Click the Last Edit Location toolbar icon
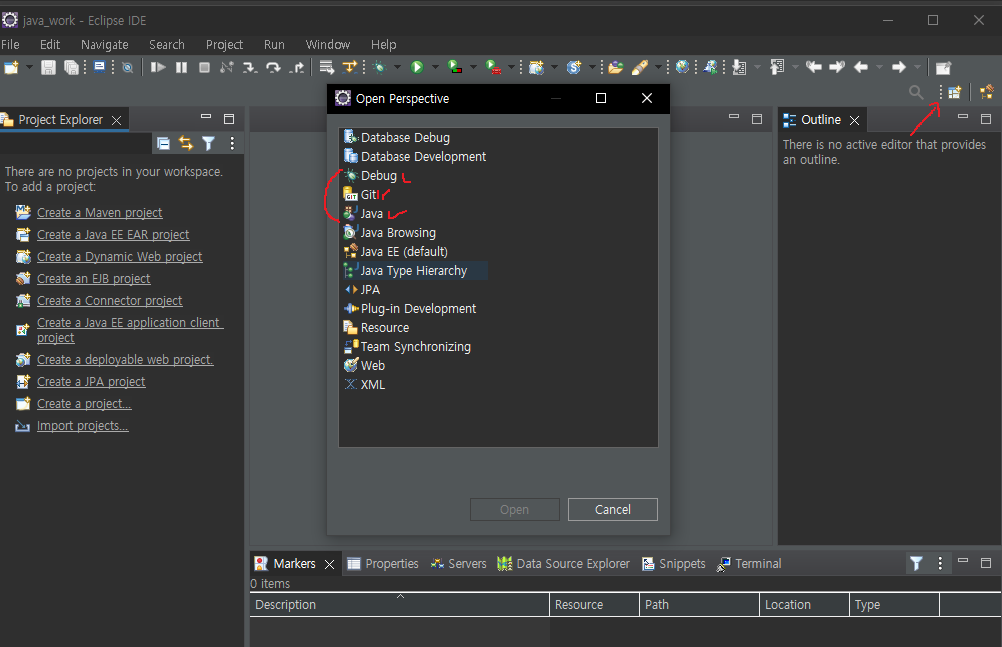The width and height of the screenshot is (1002, 647). click(x=813, y=67)
